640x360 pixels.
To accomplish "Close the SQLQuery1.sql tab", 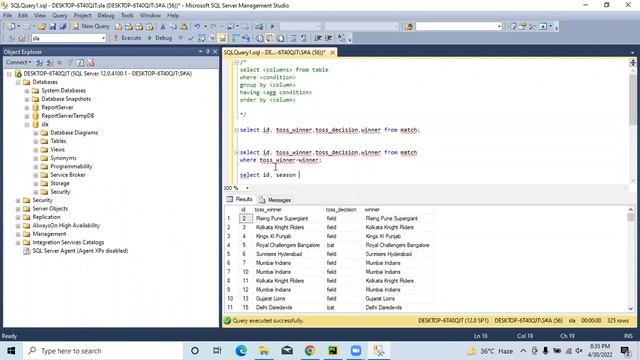I will [x=333, y=52].
